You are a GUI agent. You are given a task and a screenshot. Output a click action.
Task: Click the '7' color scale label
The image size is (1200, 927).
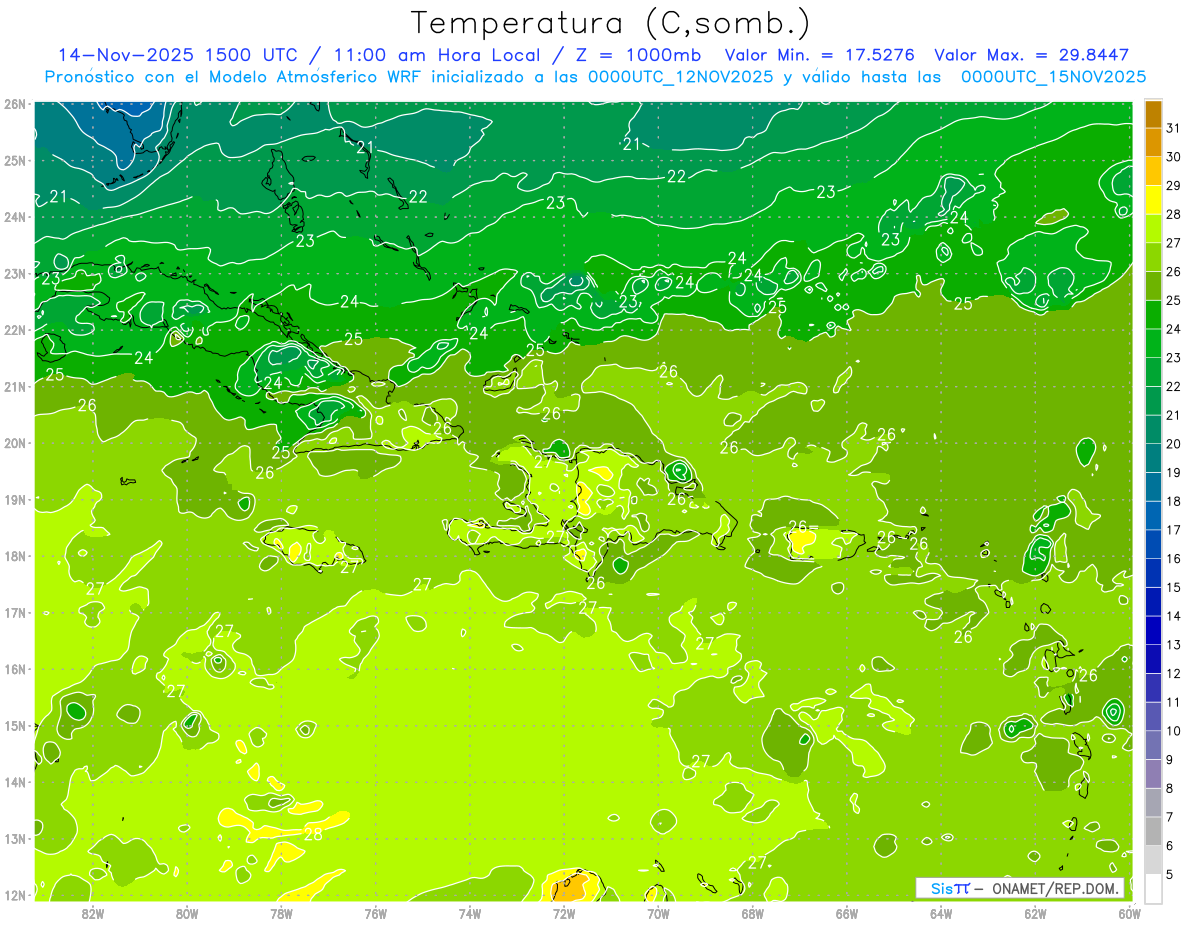(1170, 816)
